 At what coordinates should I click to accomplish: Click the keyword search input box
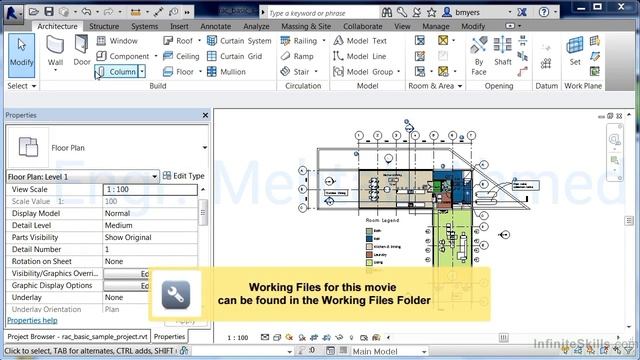(322, 13)
